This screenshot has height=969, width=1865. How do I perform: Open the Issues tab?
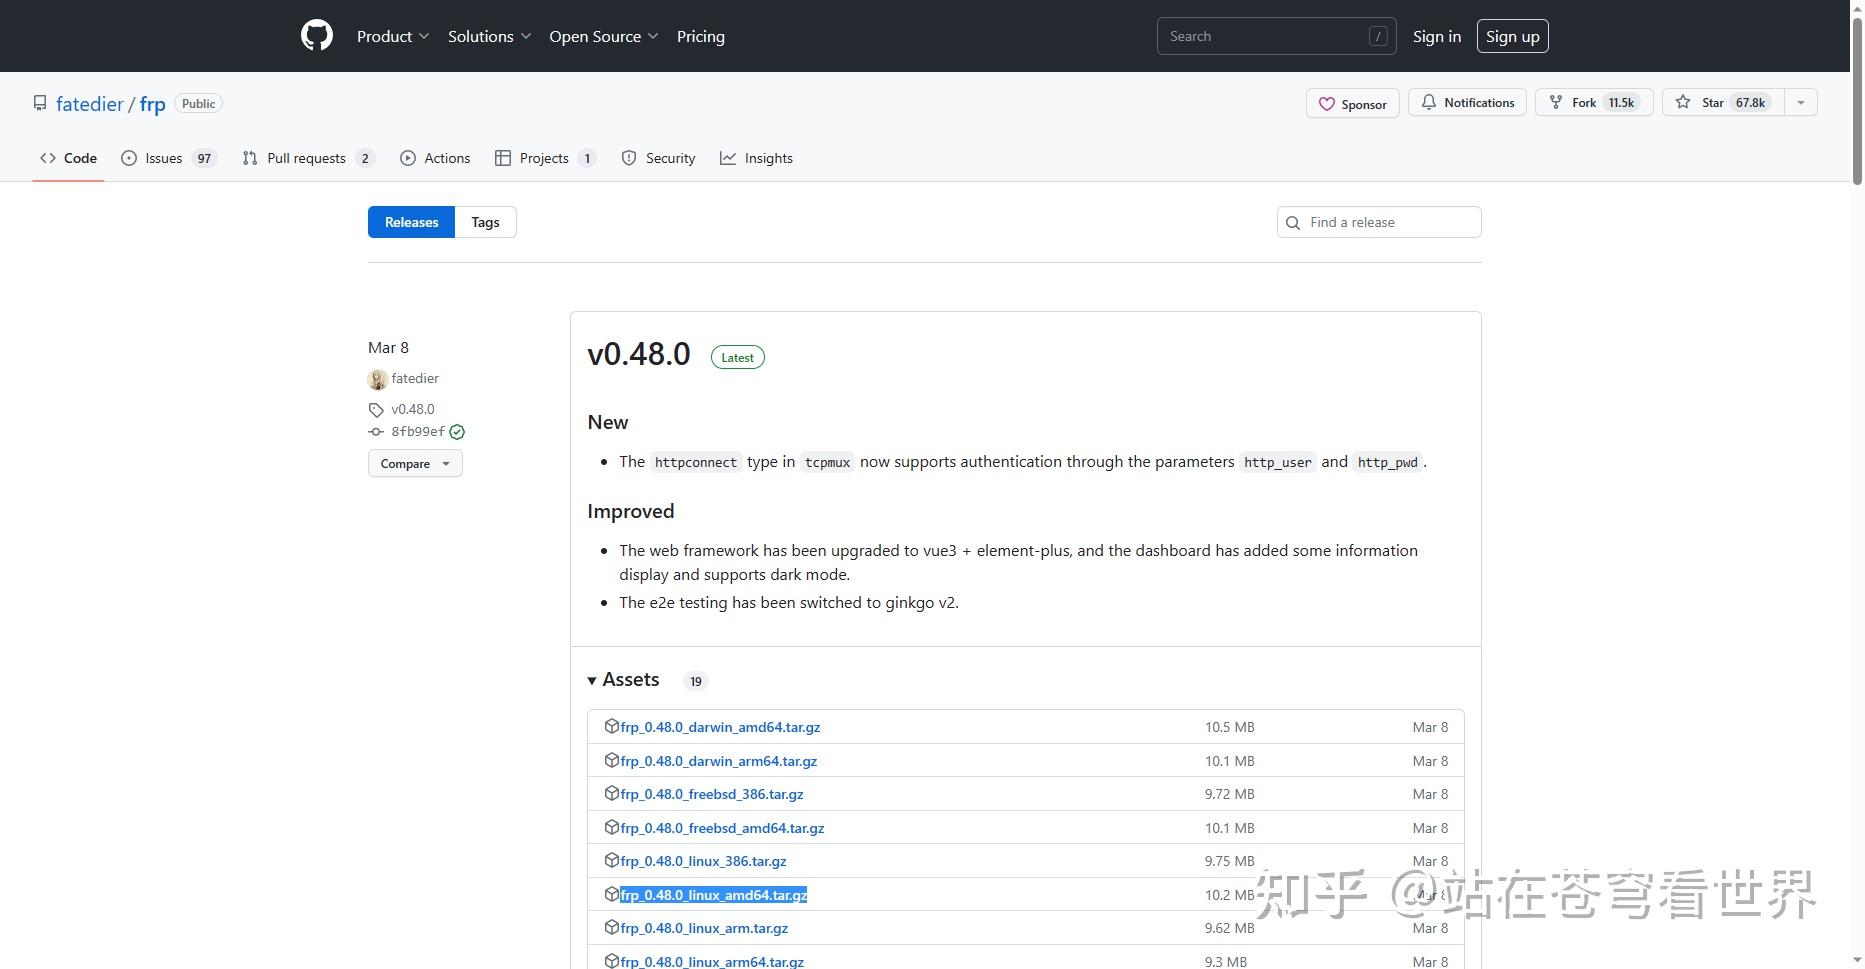(168, 158)
